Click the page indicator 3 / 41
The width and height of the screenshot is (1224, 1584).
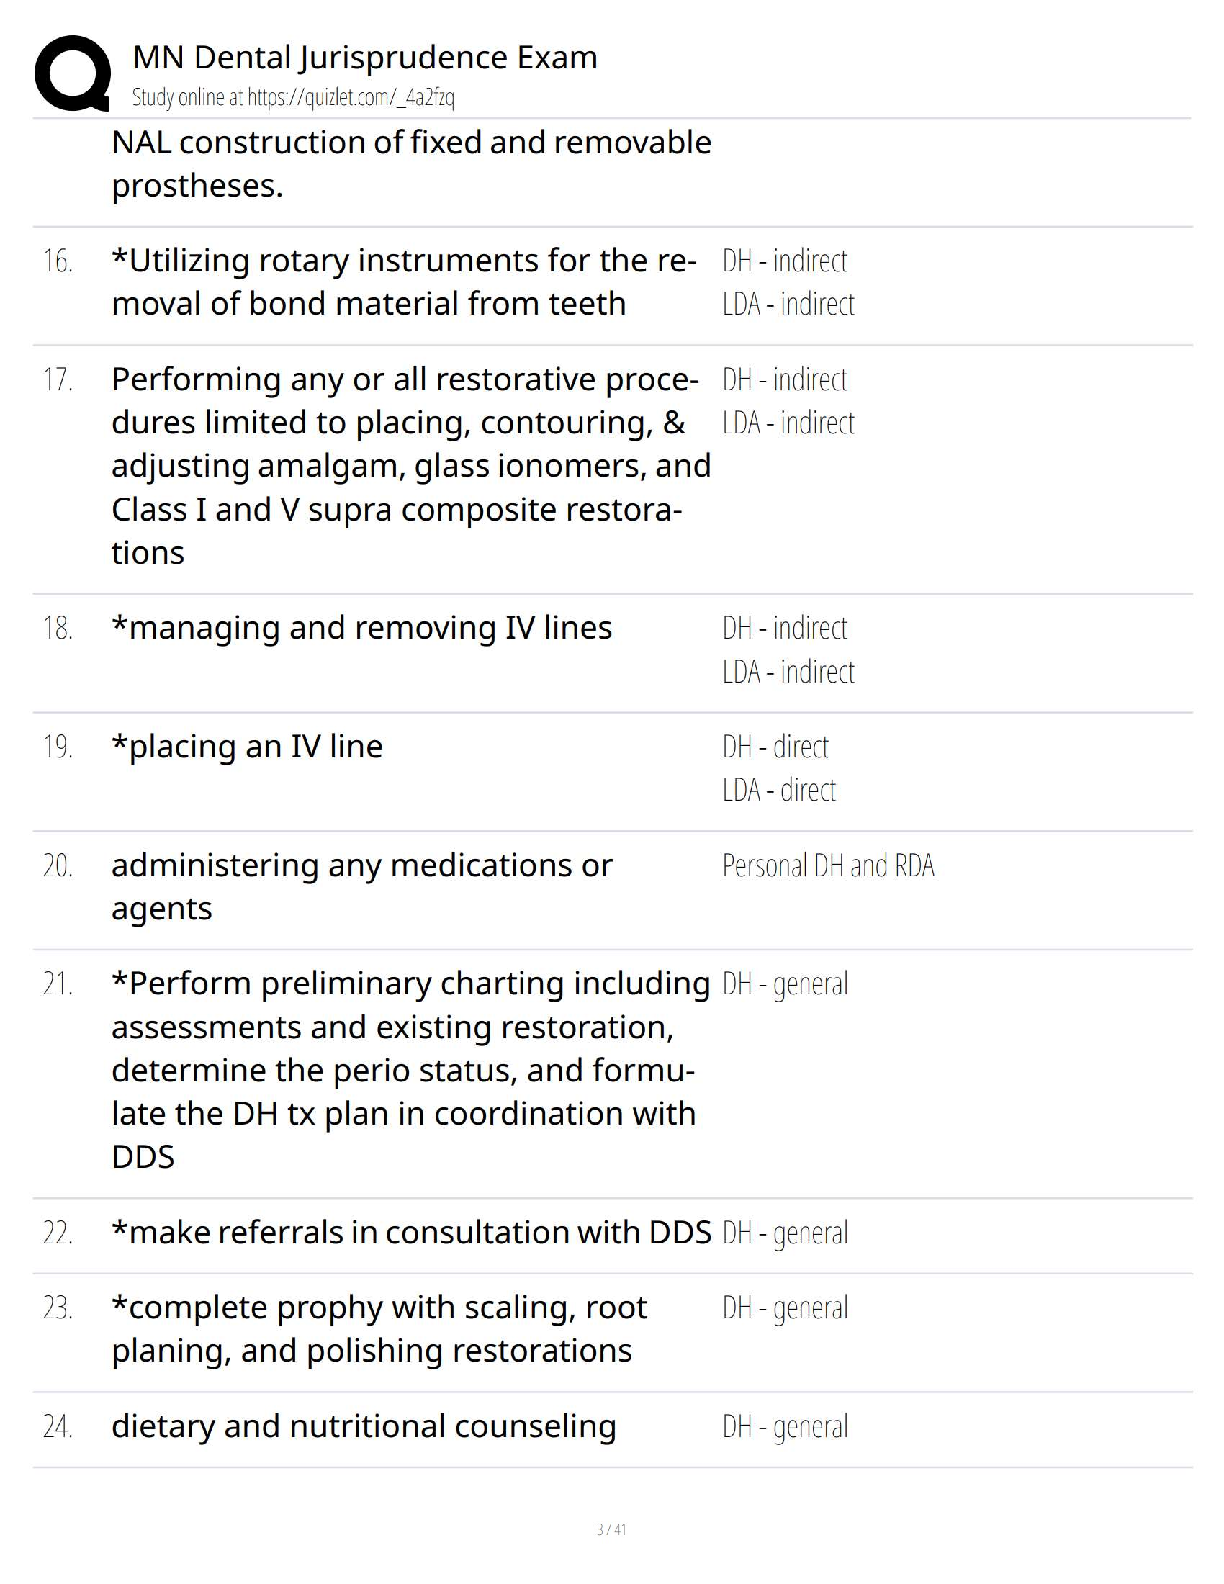pos(611,1529)
